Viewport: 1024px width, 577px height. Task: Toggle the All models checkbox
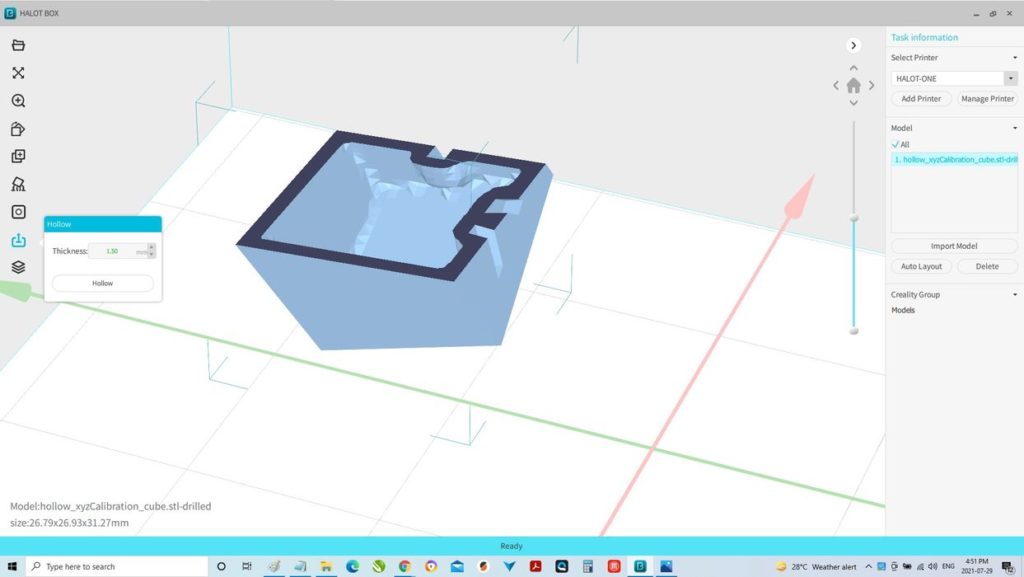(x=896, y=144)
